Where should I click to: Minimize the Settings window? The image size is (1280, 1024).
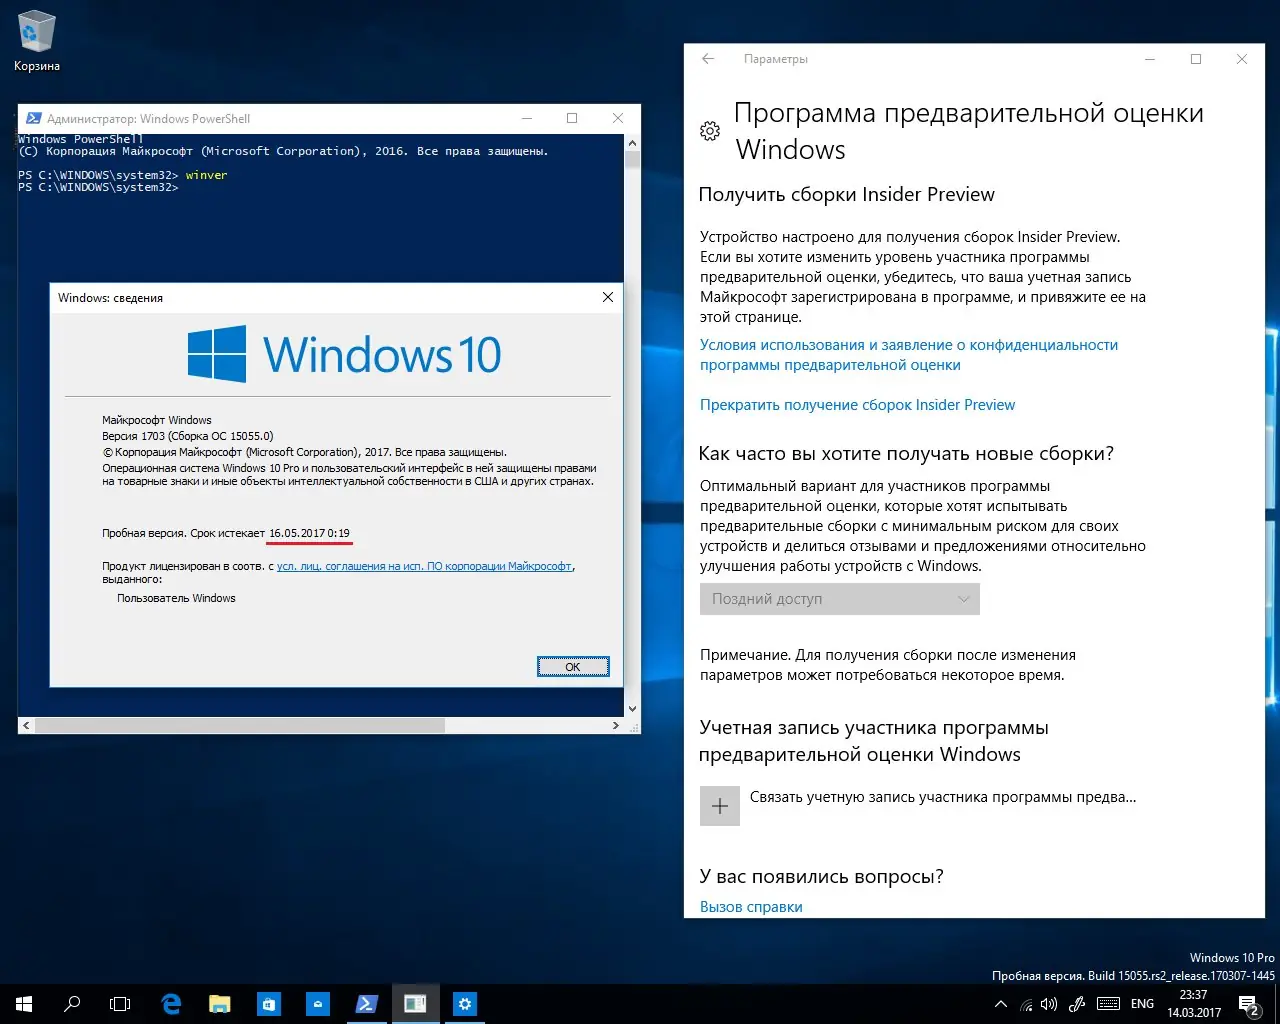tap(1150, 59)
